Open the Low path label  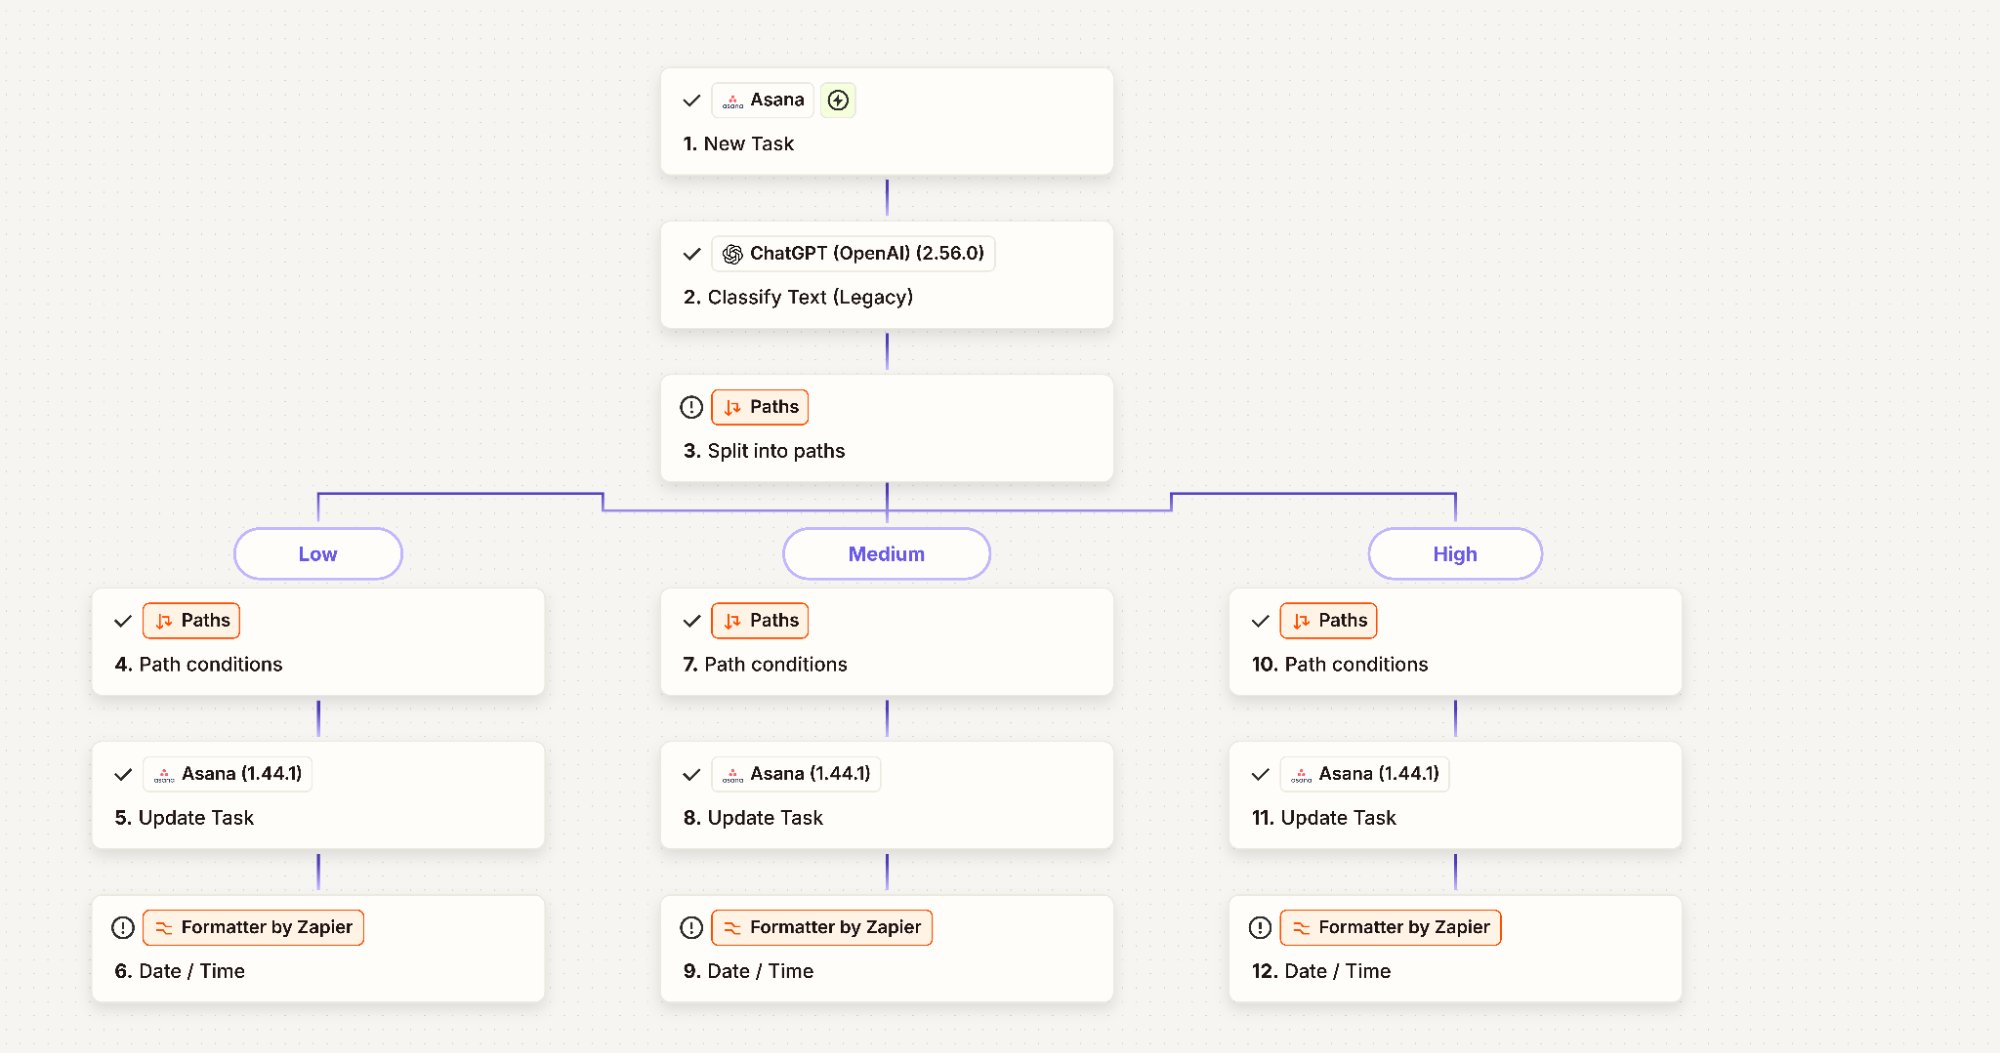[x=317, y=553]
